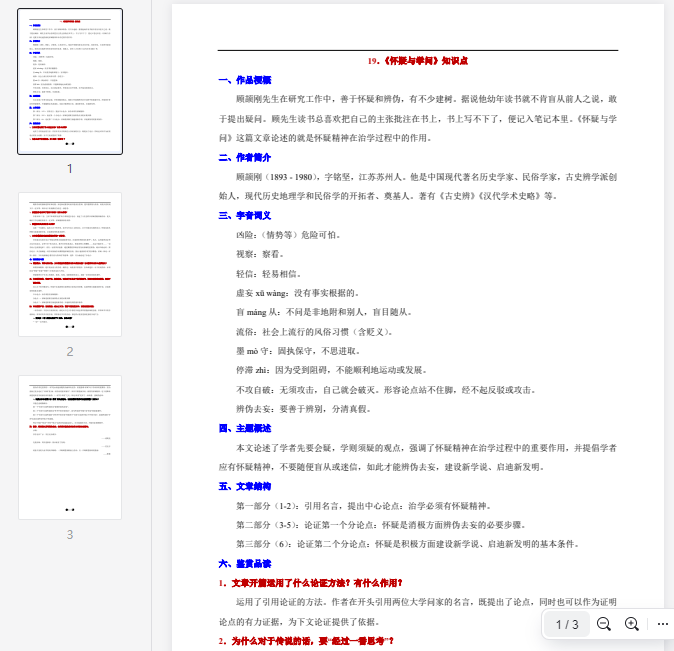This screenshot has height=651, width=674.
Task: Click the heading 五、文章结构
Action: tap(245, 486)
